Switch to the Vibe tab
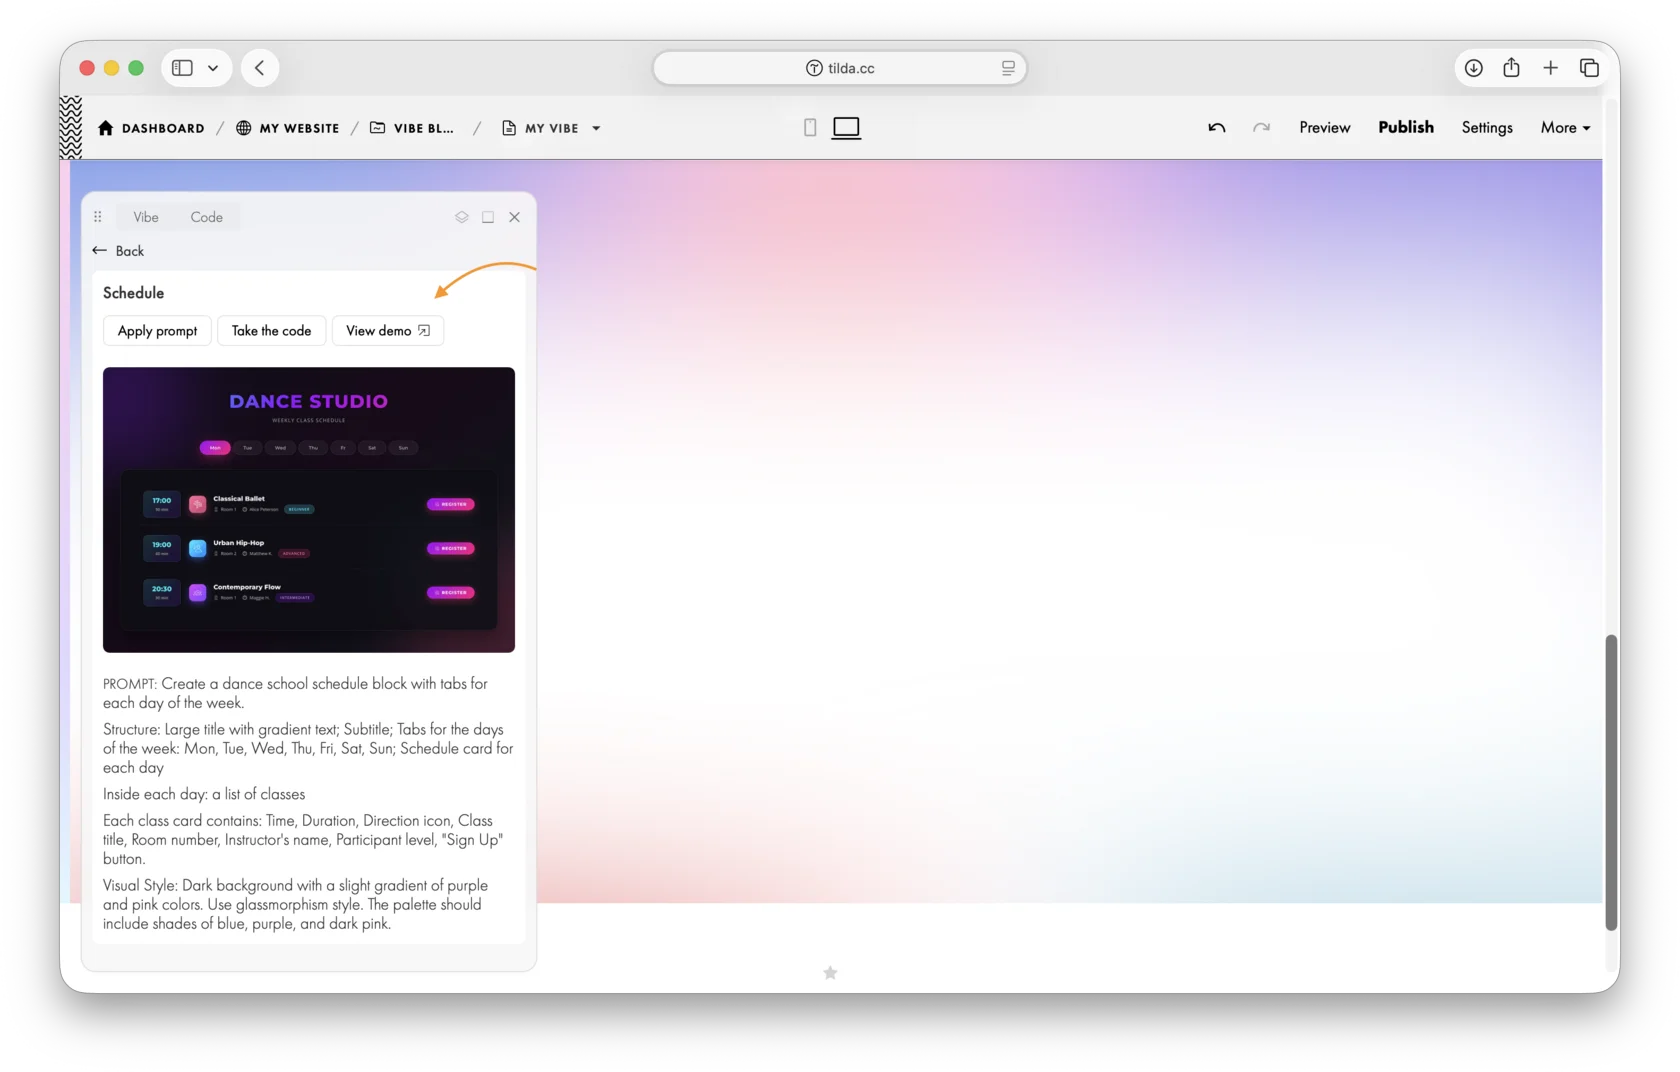The image size is (1680, 1072). pos(146,217)
